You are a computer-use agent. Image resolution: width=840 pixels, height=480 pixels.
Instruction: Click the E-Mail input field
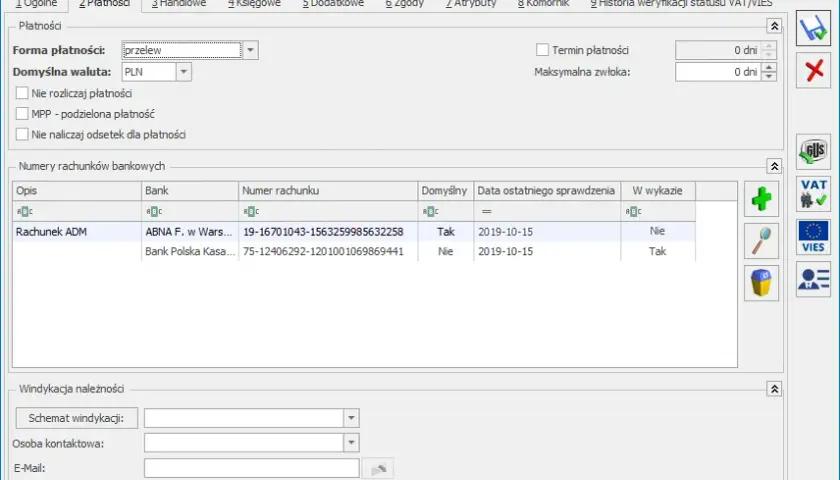pyautogui.click(x=251, y=468)
